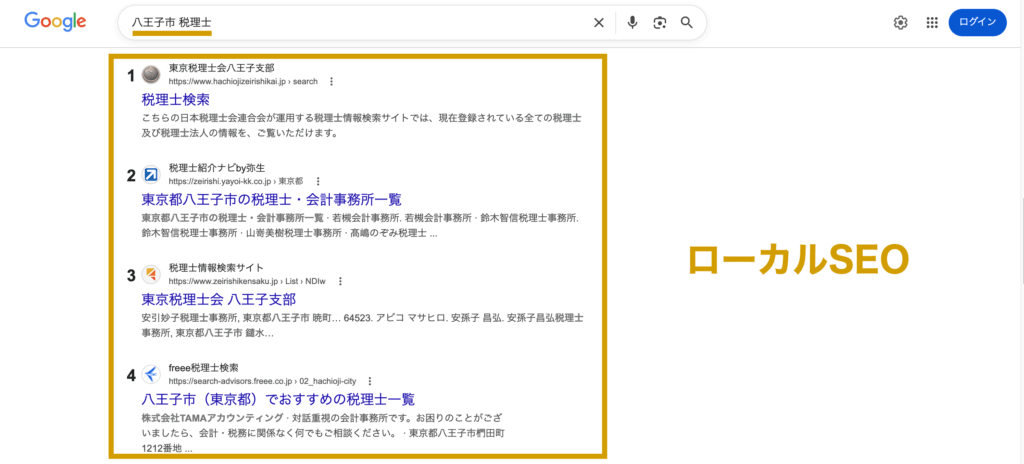The height and width of the screenshot is (464, 1024).
Task: Open the Google apps grid
Action: (x=932, y=22)
